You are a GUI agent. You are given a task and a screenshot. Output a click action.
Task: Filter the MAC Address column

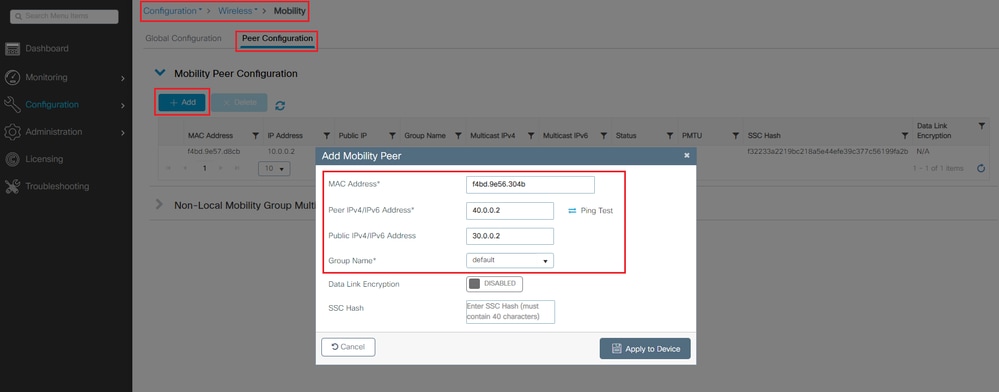click(255, 136)
